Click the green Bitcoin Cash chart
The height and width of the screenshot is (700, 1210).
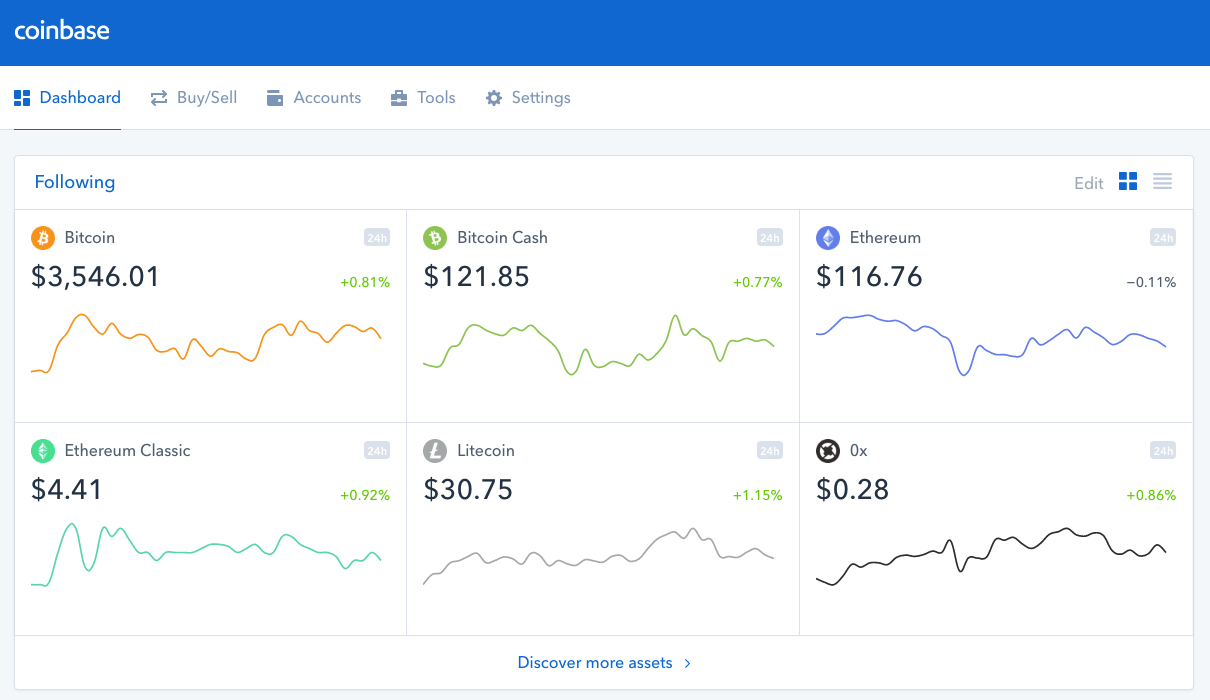pos(599,345)
